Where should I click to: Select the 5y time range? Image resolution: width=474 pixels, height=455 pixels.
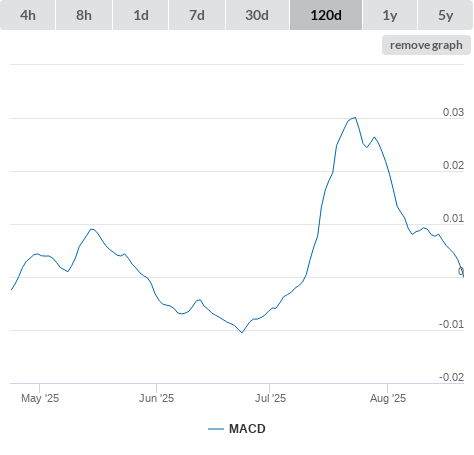point(446,15)
